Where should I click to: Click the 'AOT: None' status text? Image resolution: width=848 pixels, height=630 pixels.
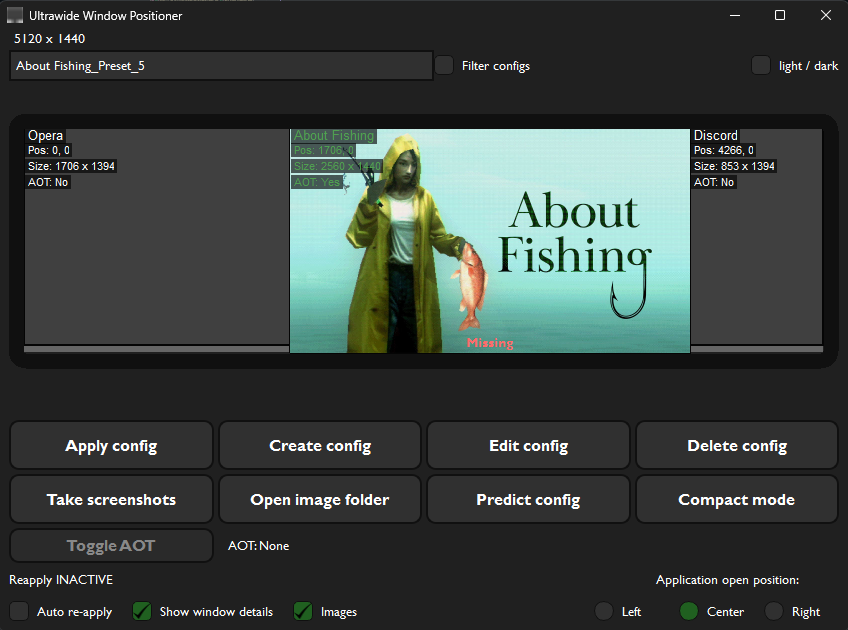pos(259,546)
